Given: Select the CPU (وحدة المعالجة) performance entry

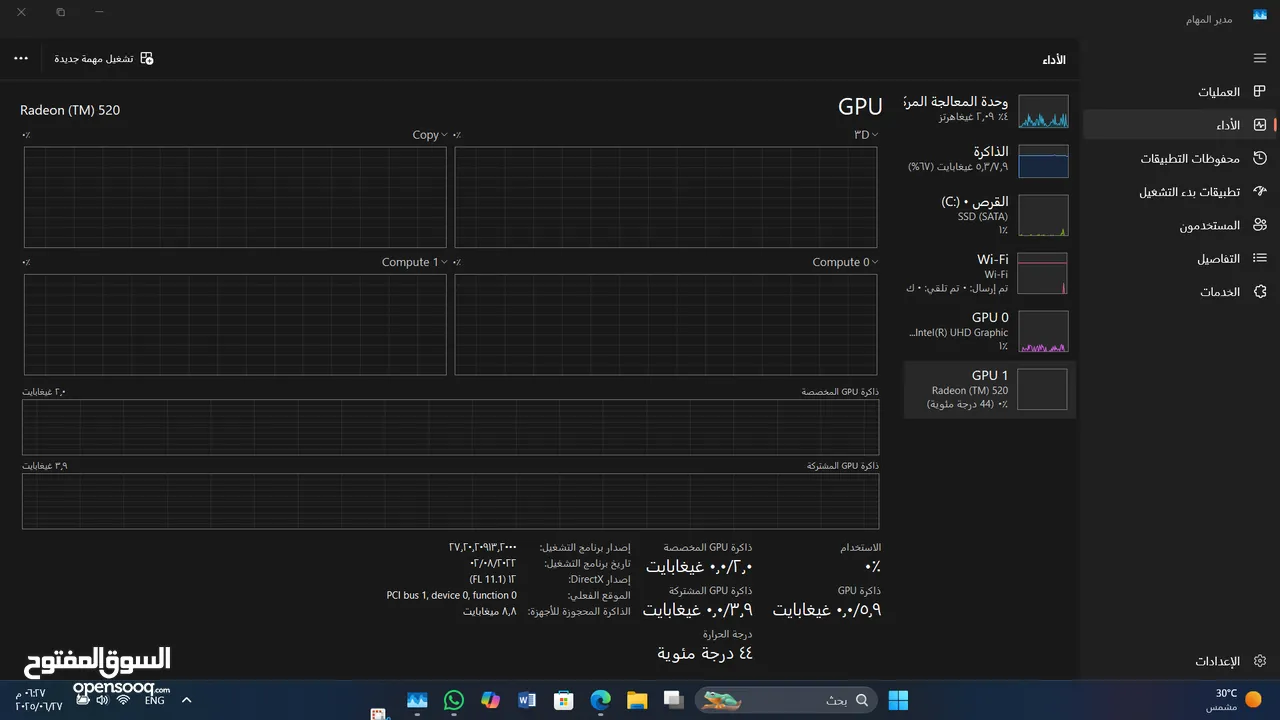Looking at the screenshot, I should (x=990, y=110).
